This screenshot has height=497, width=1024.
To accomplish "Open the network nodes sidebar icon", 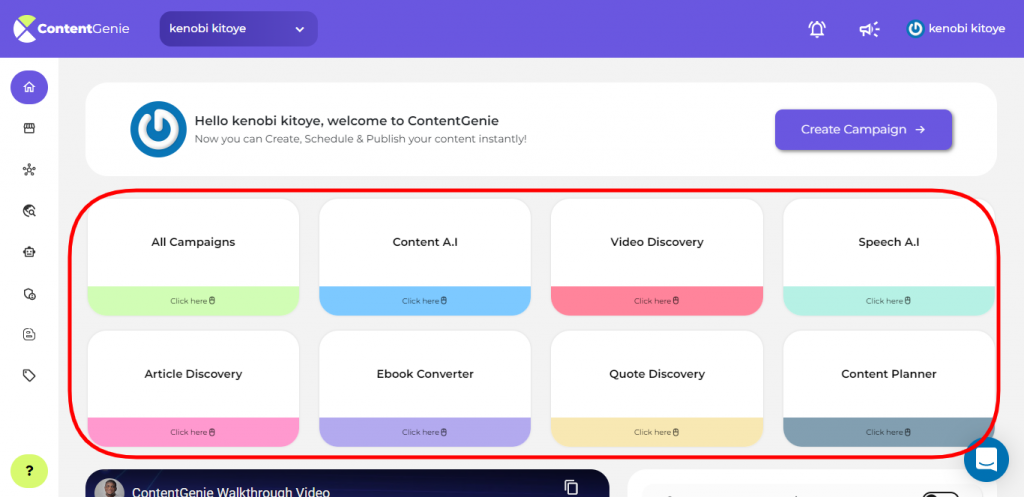I will 29,170.
